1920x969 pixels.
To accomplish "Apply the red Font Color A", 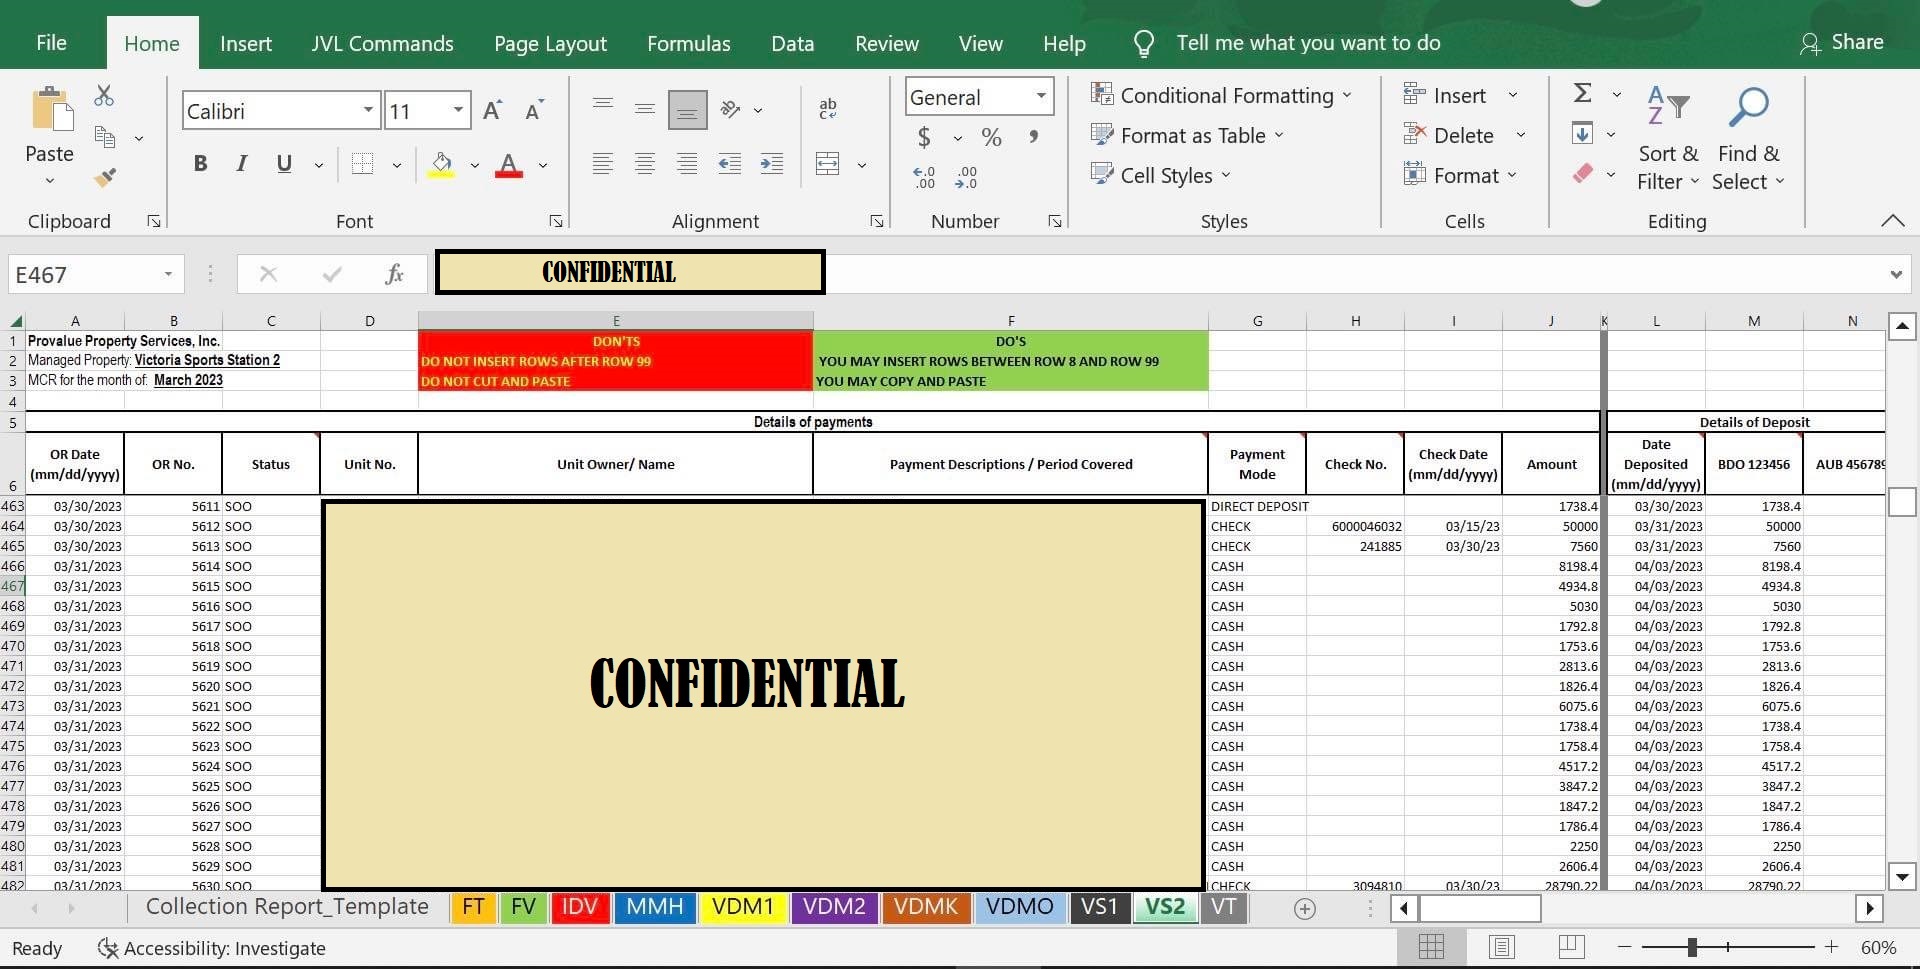I will point(509,165).
